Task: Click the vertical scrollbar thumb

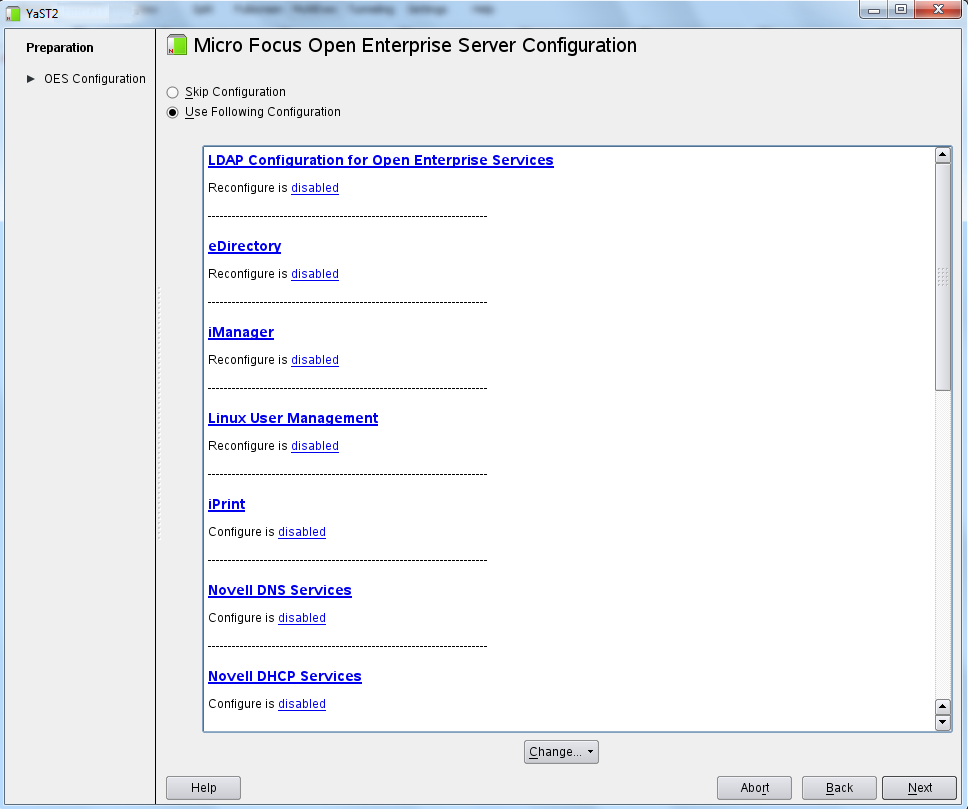Action: point(943,277)
